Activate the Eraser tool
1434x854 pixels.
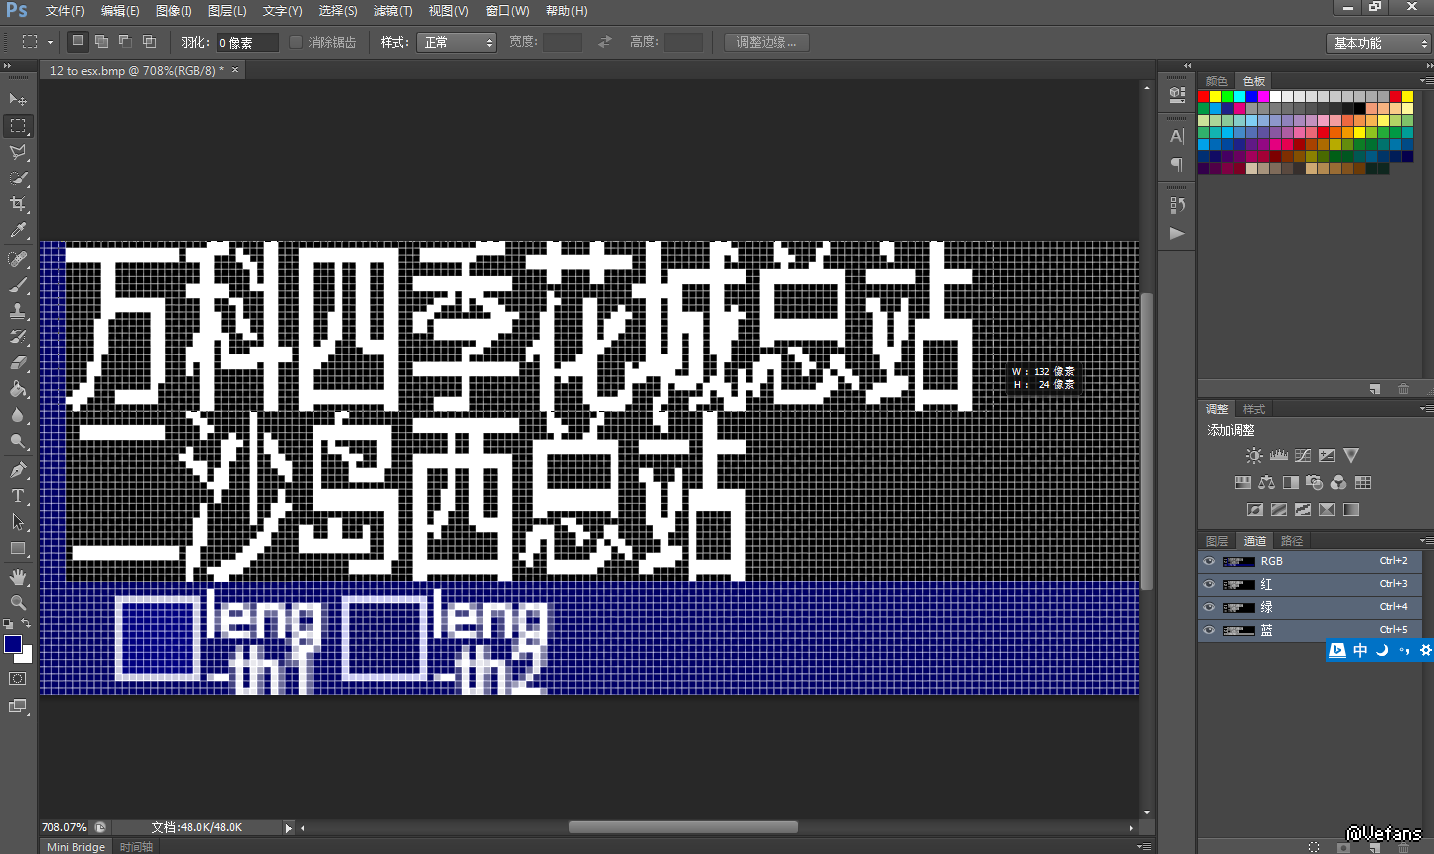coord(18,363)
